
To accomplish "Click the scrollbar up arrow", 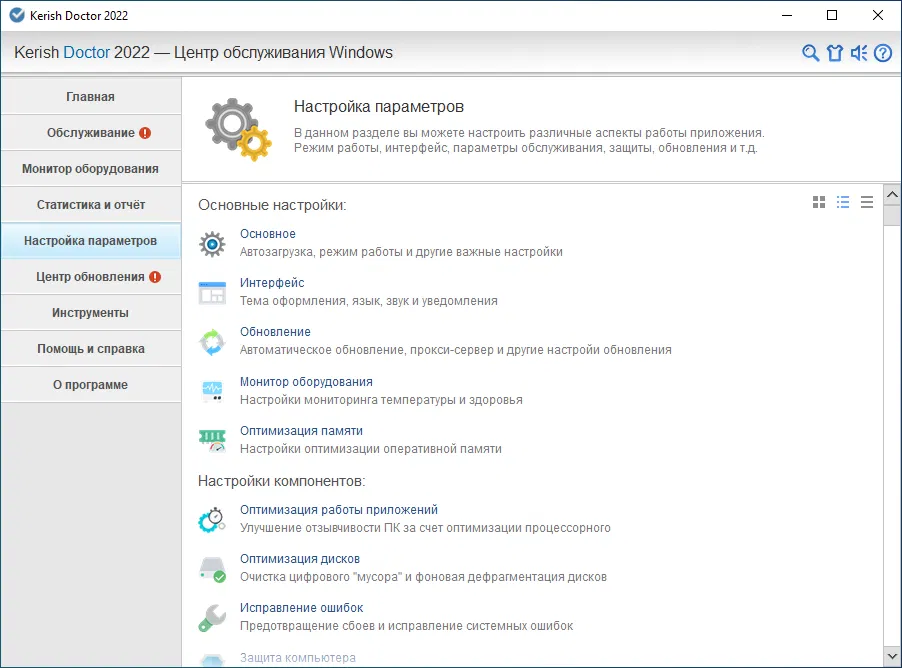I will pos(892,194).
